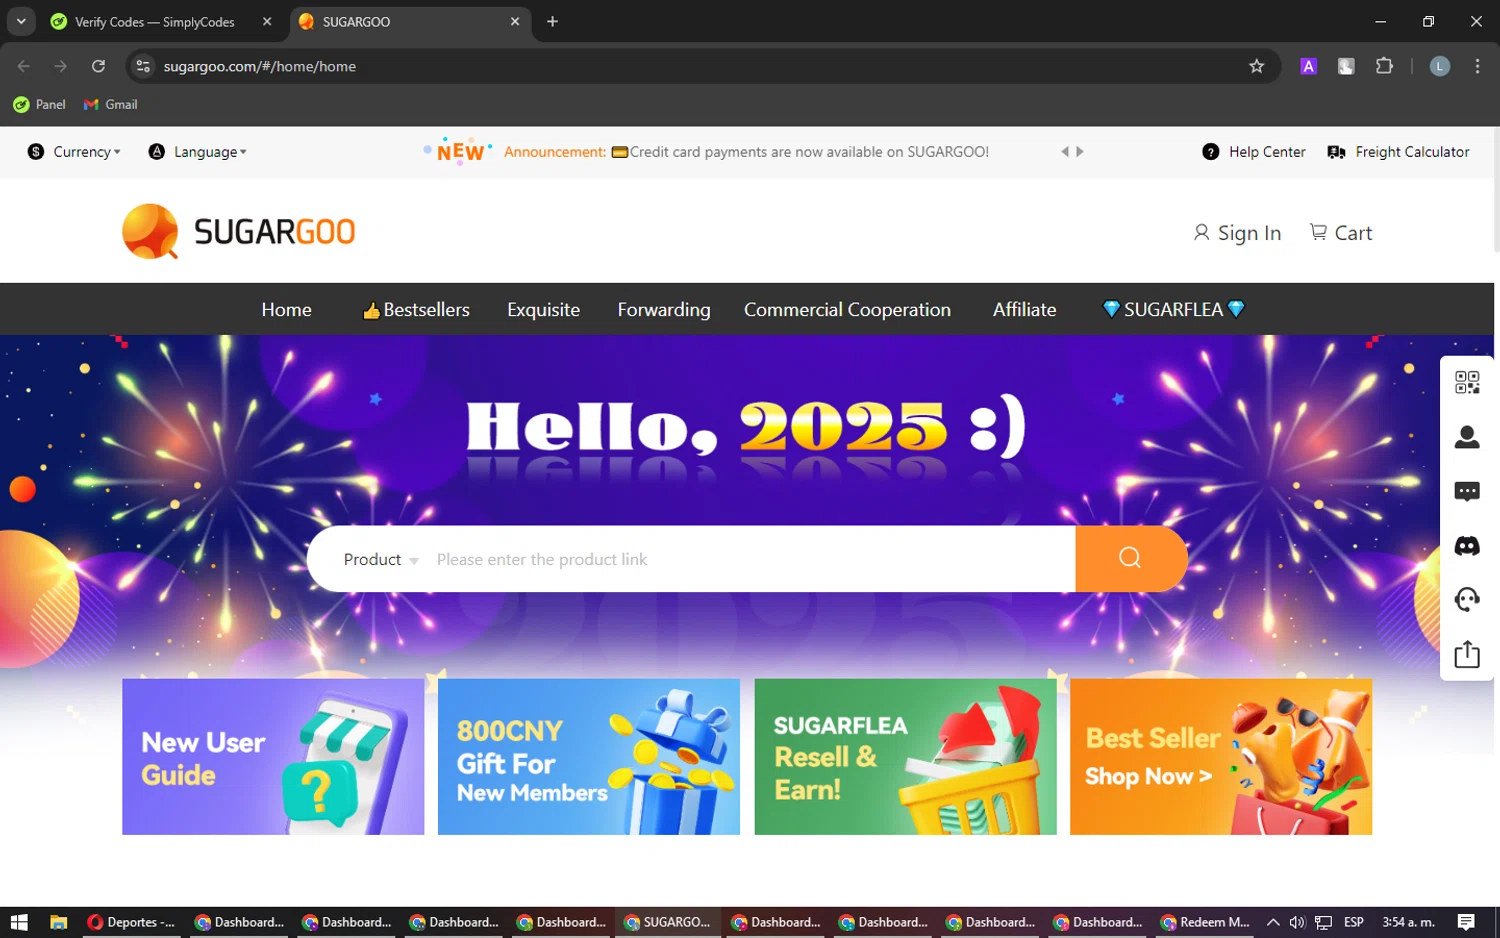The height and width of the screenshot is (938, 1500).
Task: Open customer support headset icon
Action: 1467,600
